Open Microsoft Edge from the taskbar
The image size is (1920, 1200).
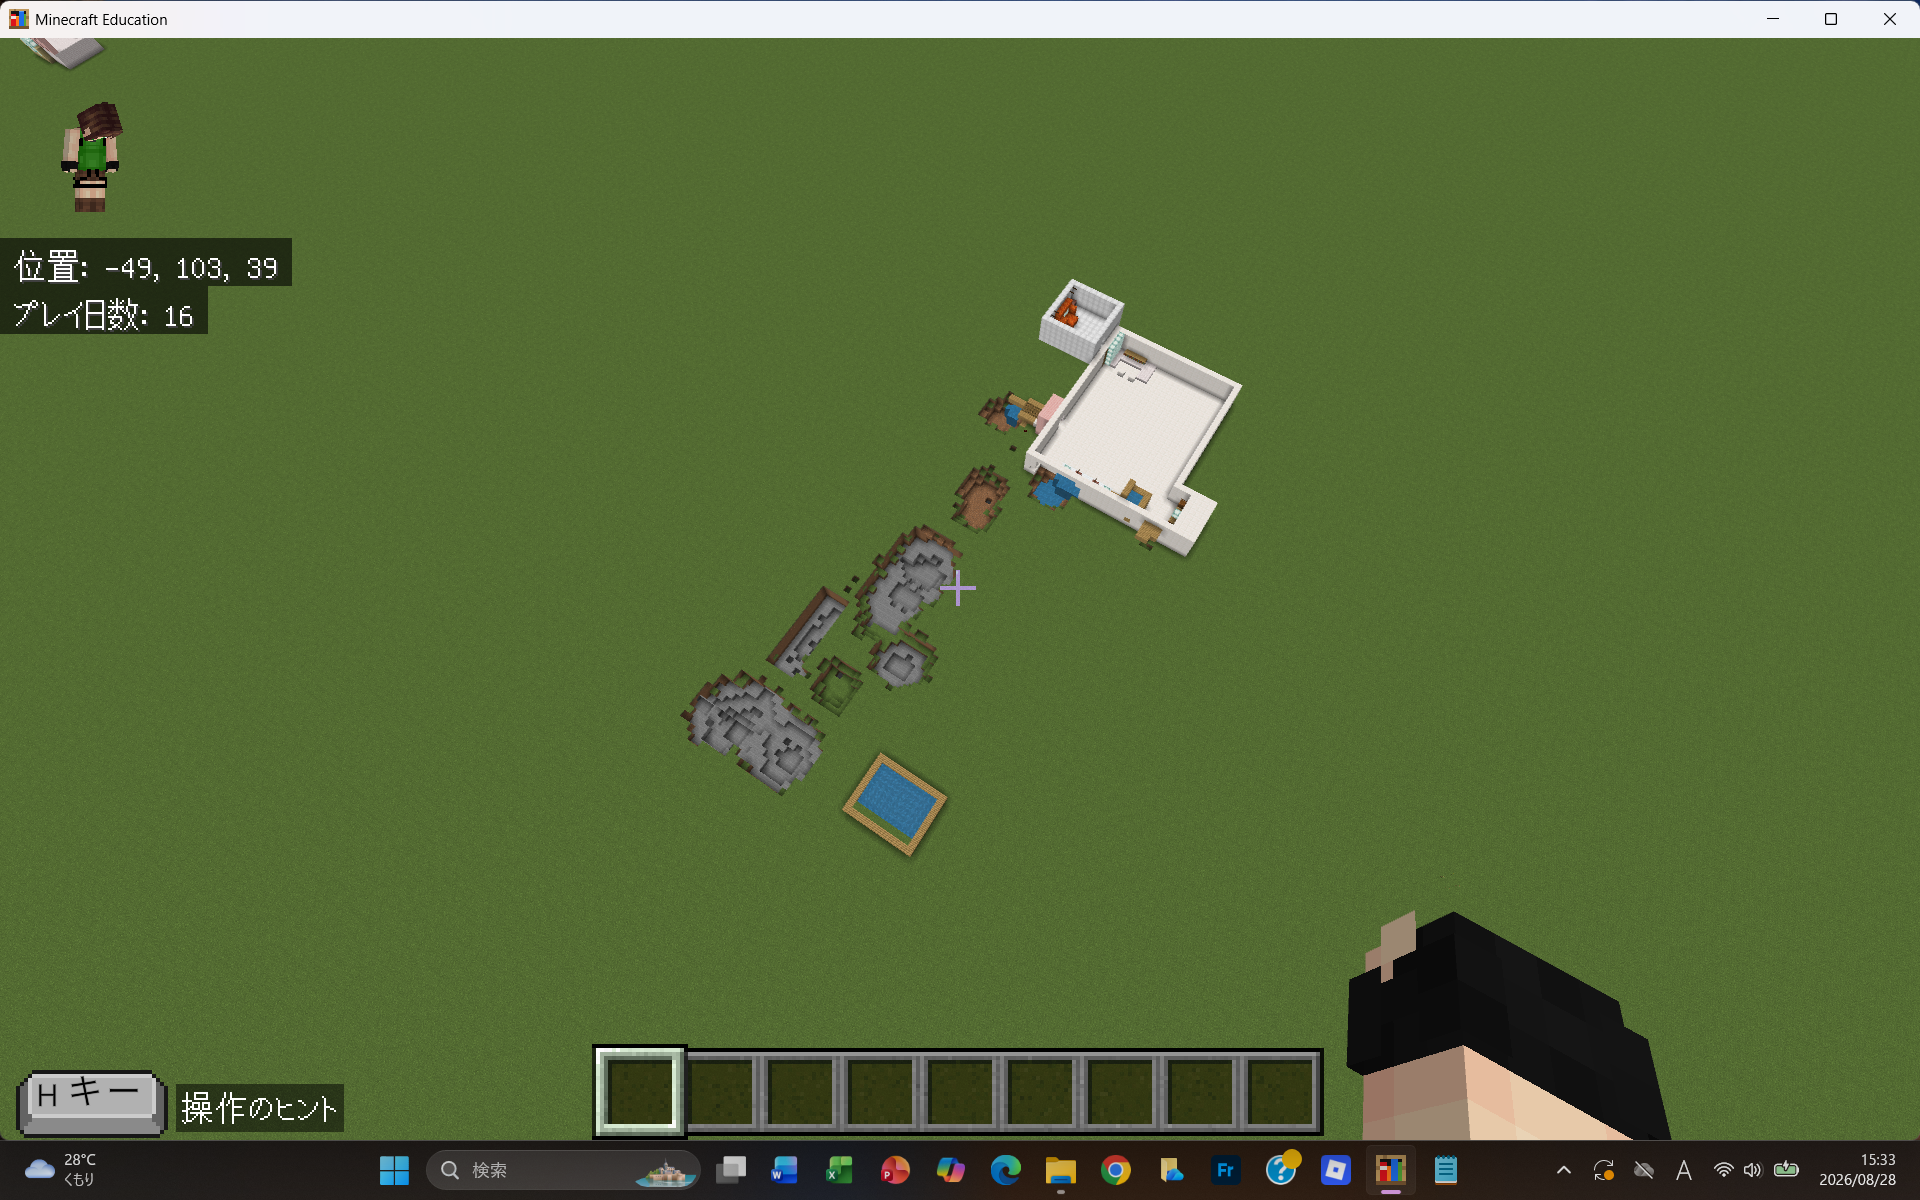click(x=1005, y=1170)
